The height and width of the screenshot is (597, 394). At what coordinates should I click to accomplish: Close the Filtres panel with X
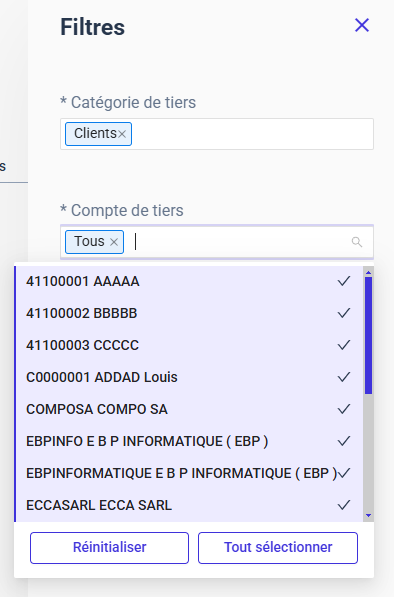[362, 26]
